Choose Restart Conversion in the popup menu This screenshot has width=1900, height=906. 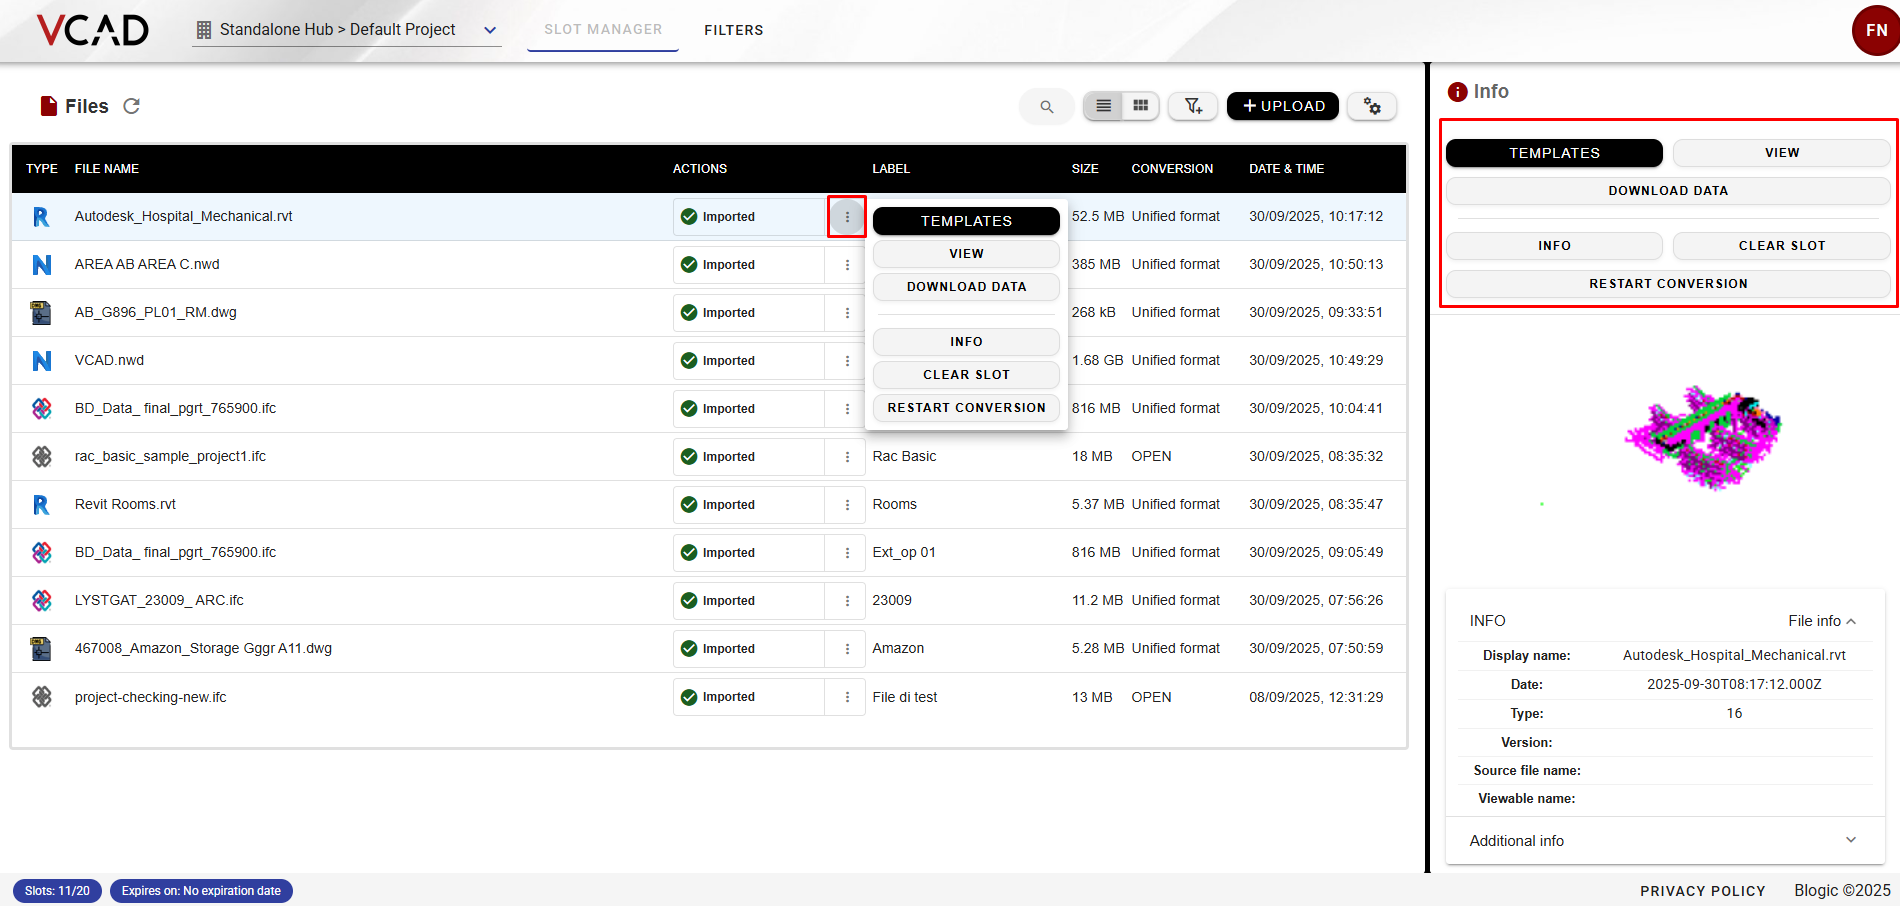pyautogui.click(x=966, y=408)
